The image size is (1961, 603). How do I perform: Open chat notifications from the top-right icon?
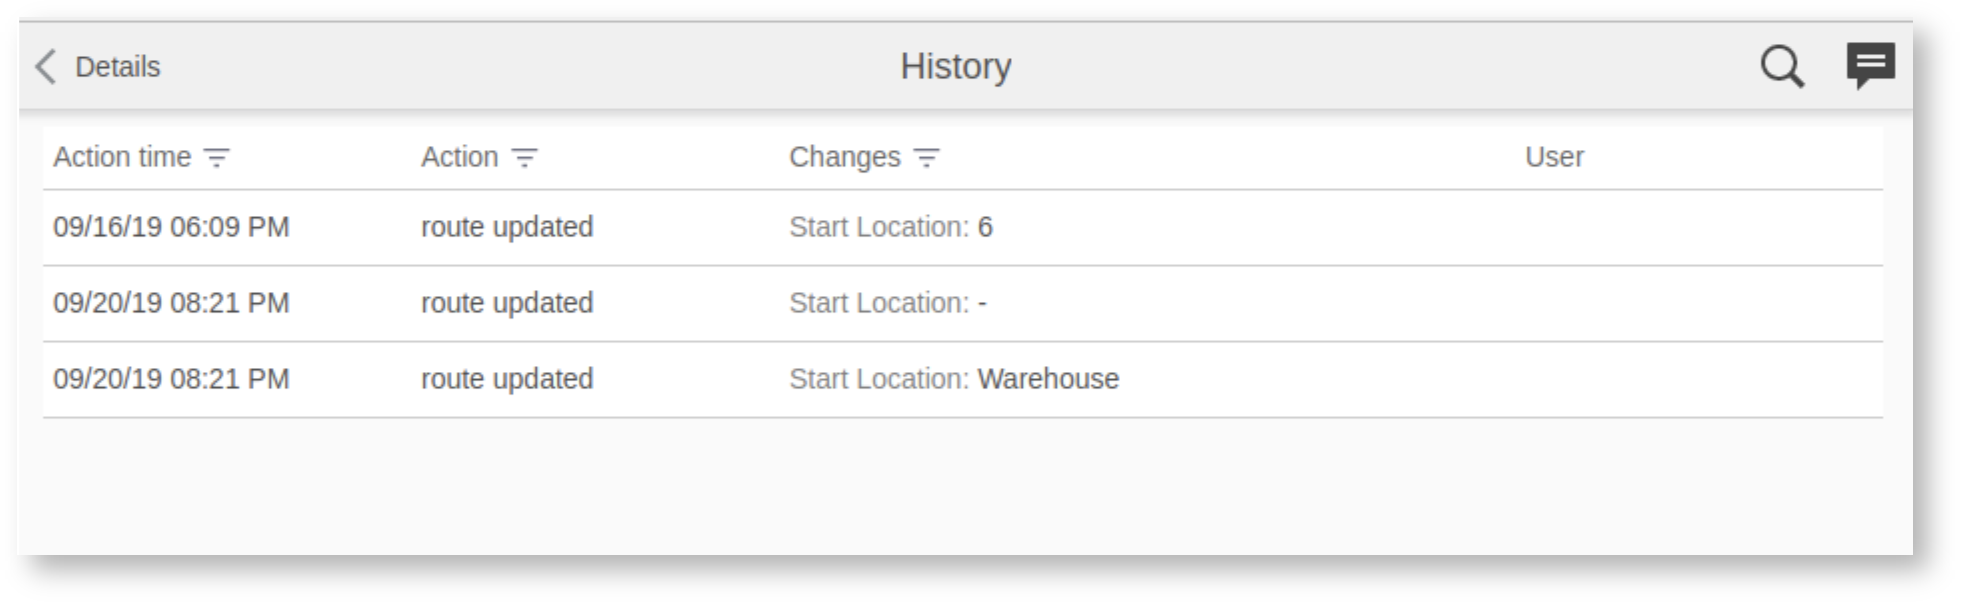point(1872,65)
